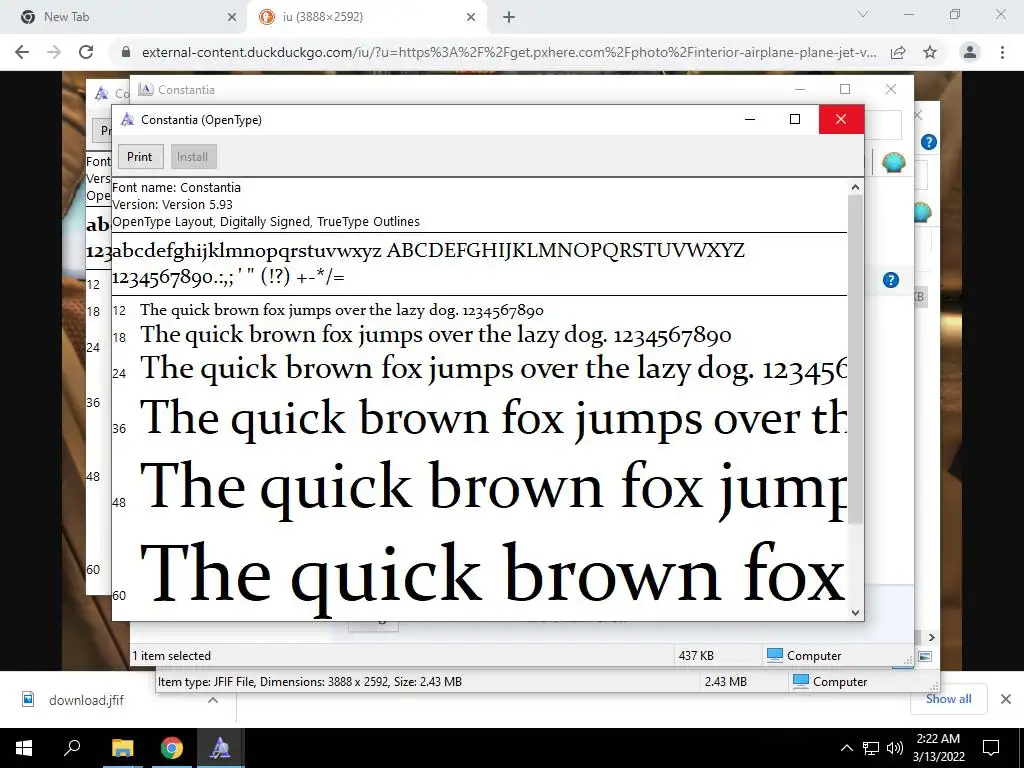Click the Constantia font viewer title icon
The width and height of the screenshot is (1024, 768).
click(128, 120)
